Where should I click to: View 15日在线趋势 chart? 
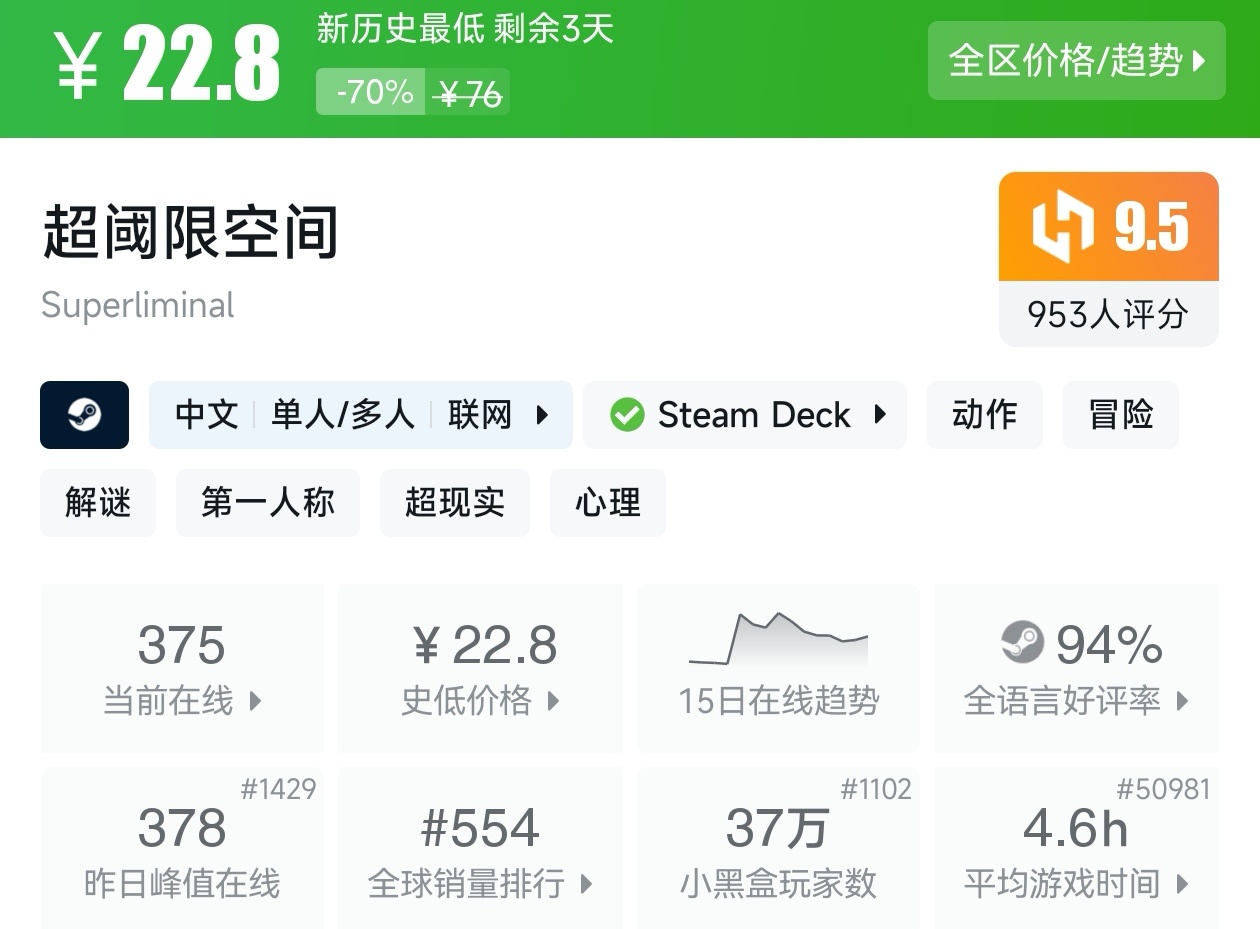coord(778,668)
